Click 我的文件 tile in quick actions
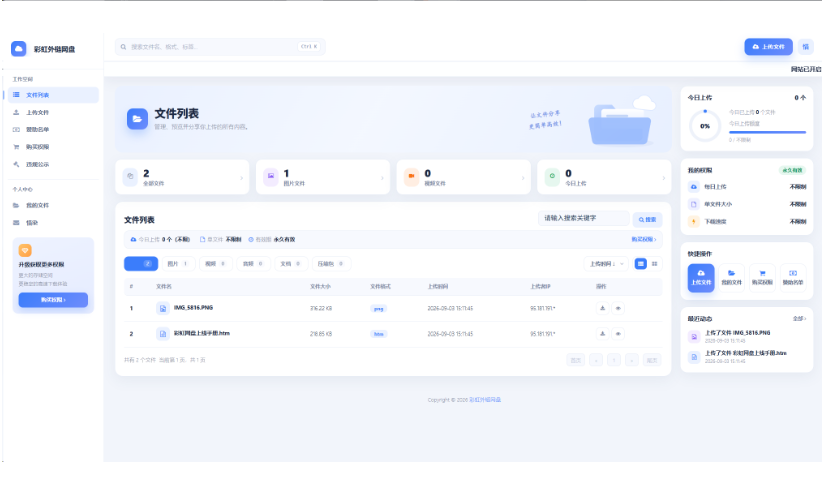This screenshot has width=822, height=490. [x=731, y=277]
